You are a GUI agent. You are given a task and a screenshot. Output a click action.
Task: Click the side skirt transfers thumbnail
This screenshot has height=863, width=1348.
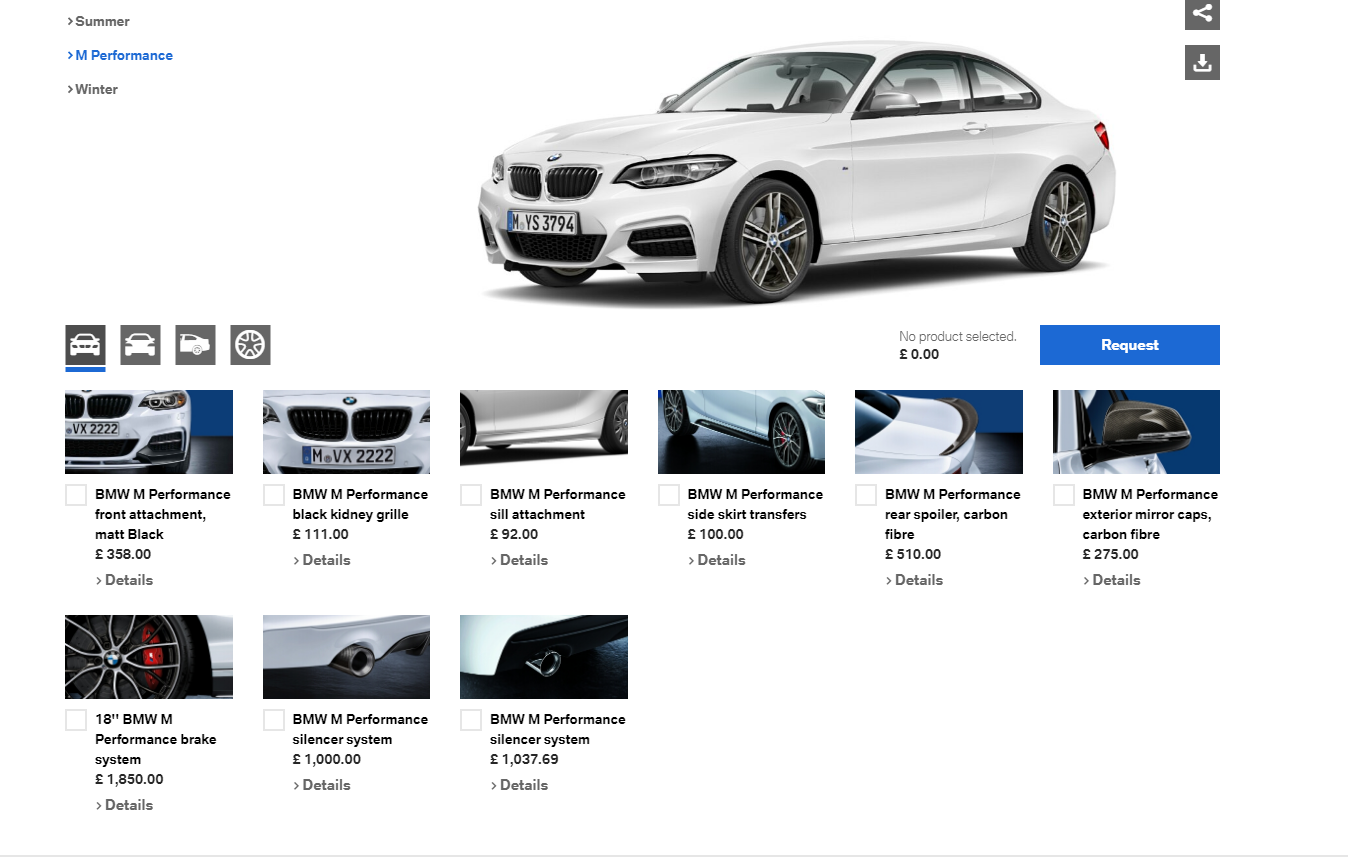741,432
